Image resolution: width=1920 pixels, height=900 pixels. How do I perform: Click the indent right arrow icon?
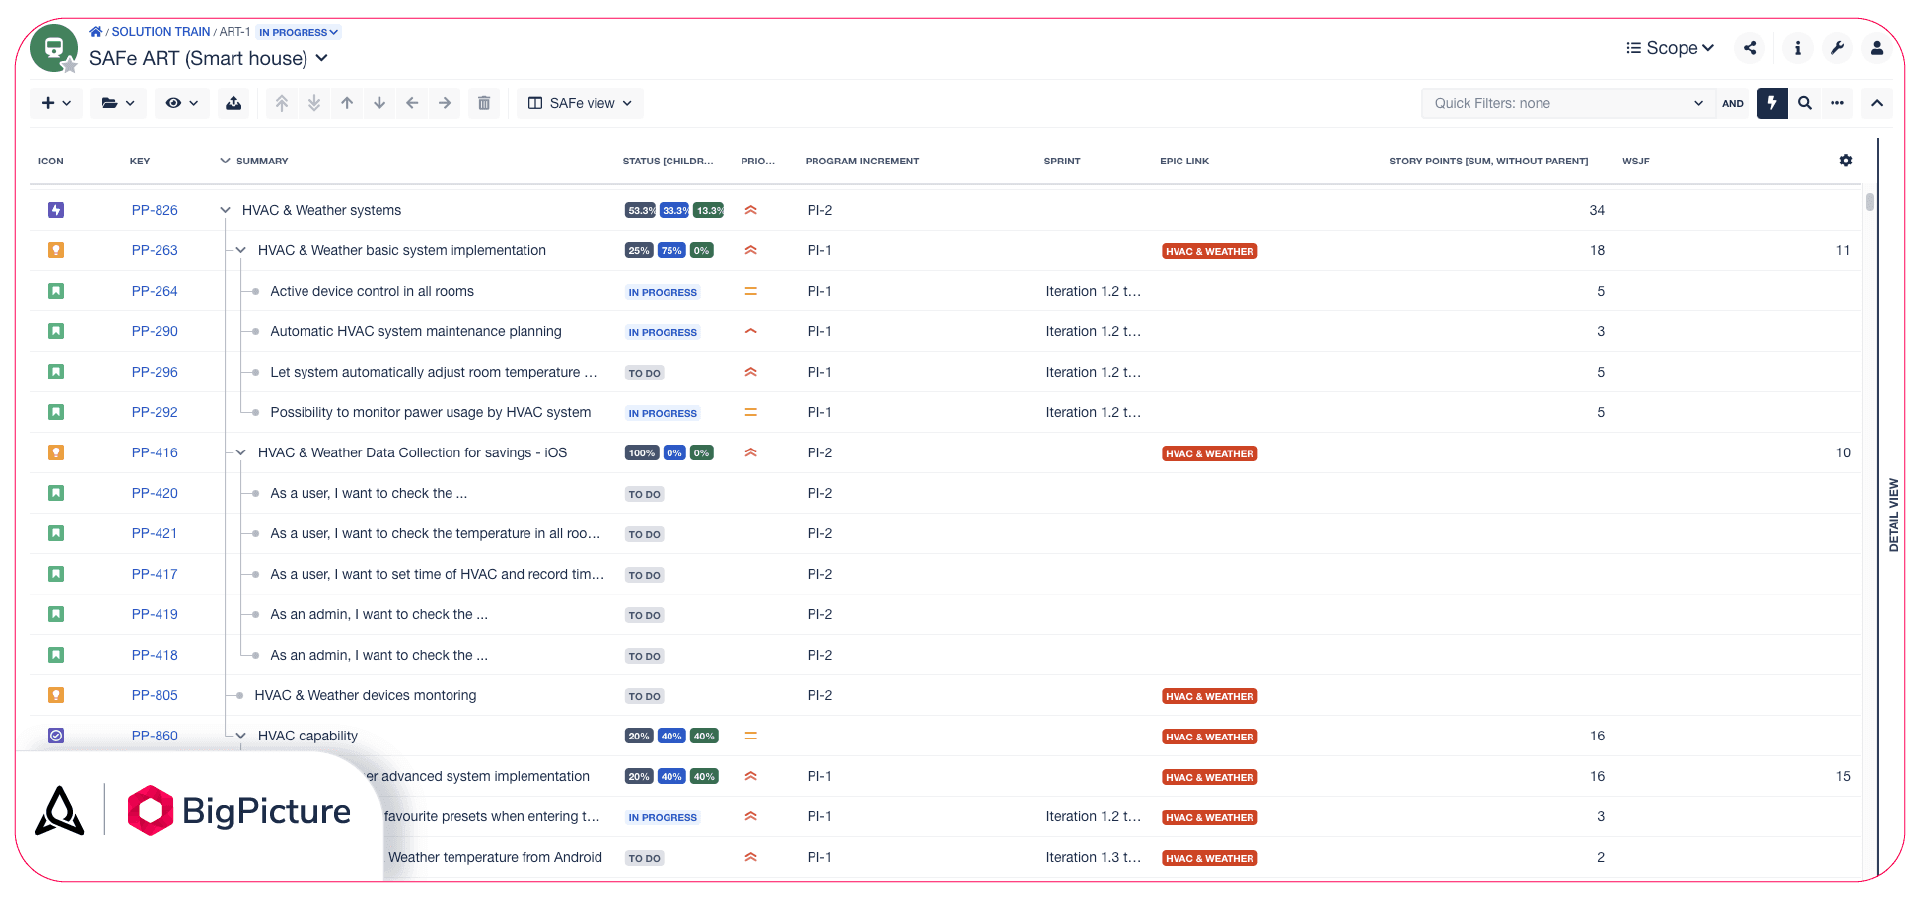[445, 103]
